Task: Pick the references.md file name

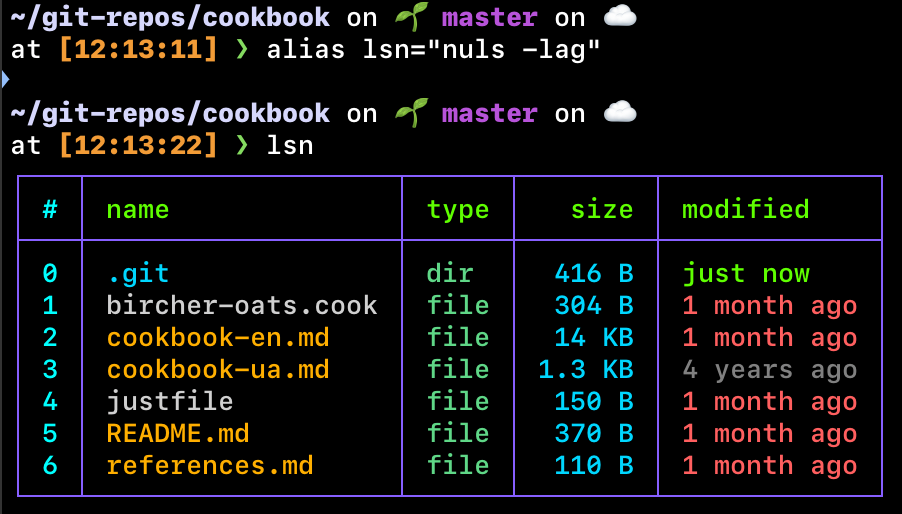Action: pos(210,465)
